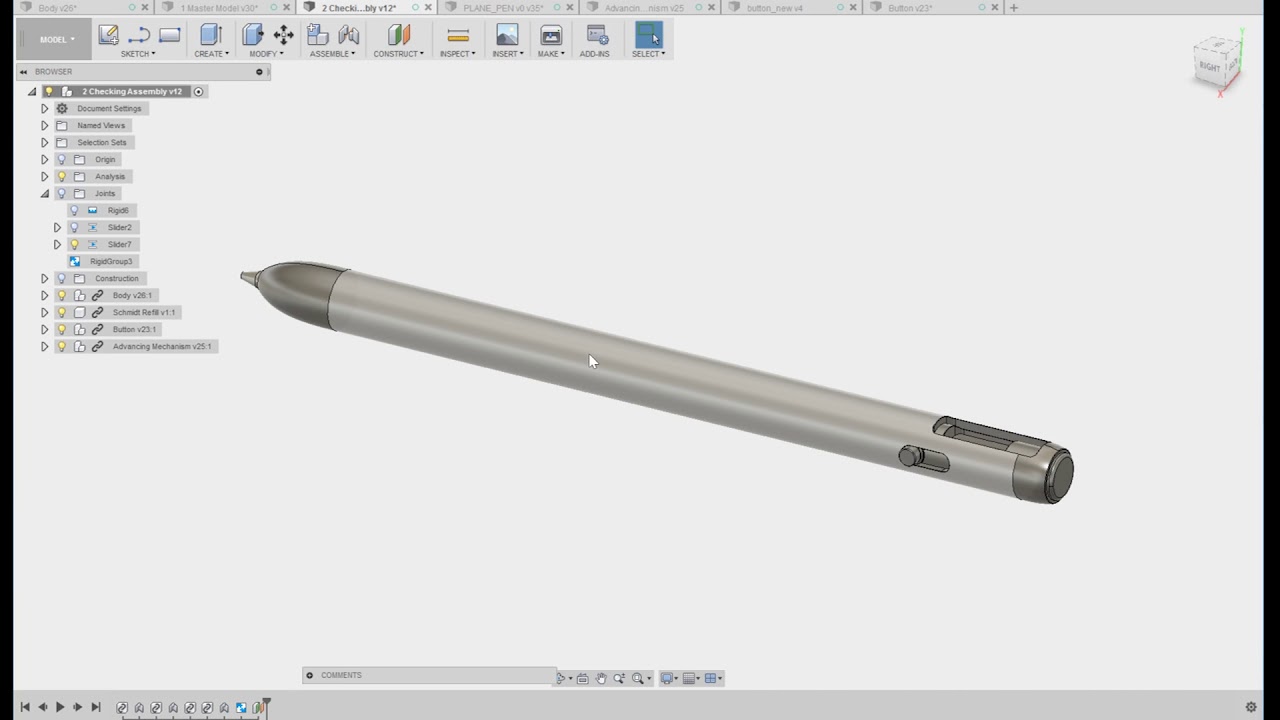Image resolution: width=1280 pixels, height=720 pixels.
Task: Click the Rigid6 joint type icon
Action: (x=93, y=210)
